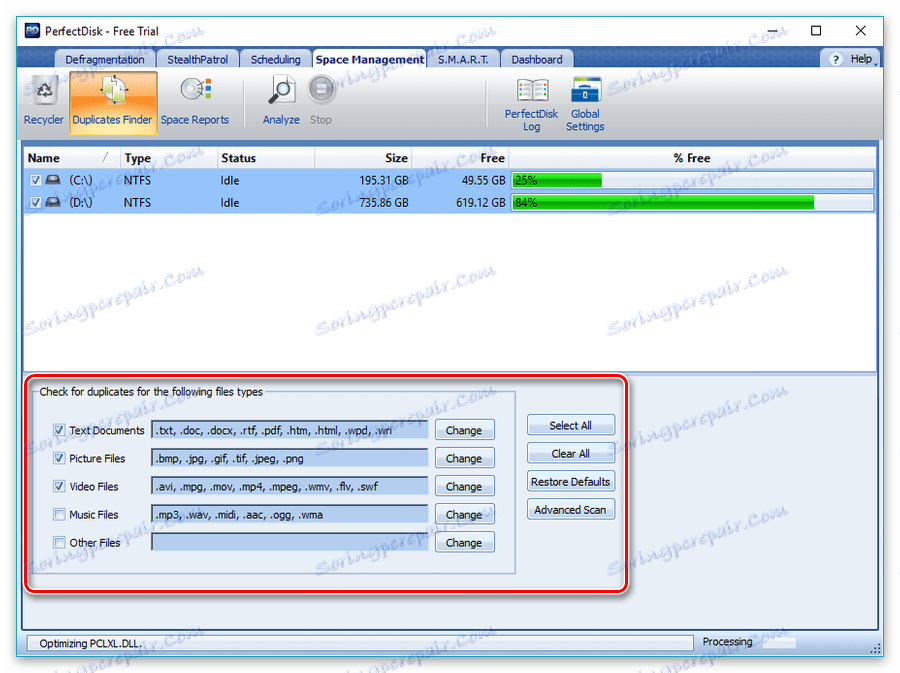The height and width of the screenshot is (673, 900).
Task: Click the Select All button
Action: pos(571,425)
